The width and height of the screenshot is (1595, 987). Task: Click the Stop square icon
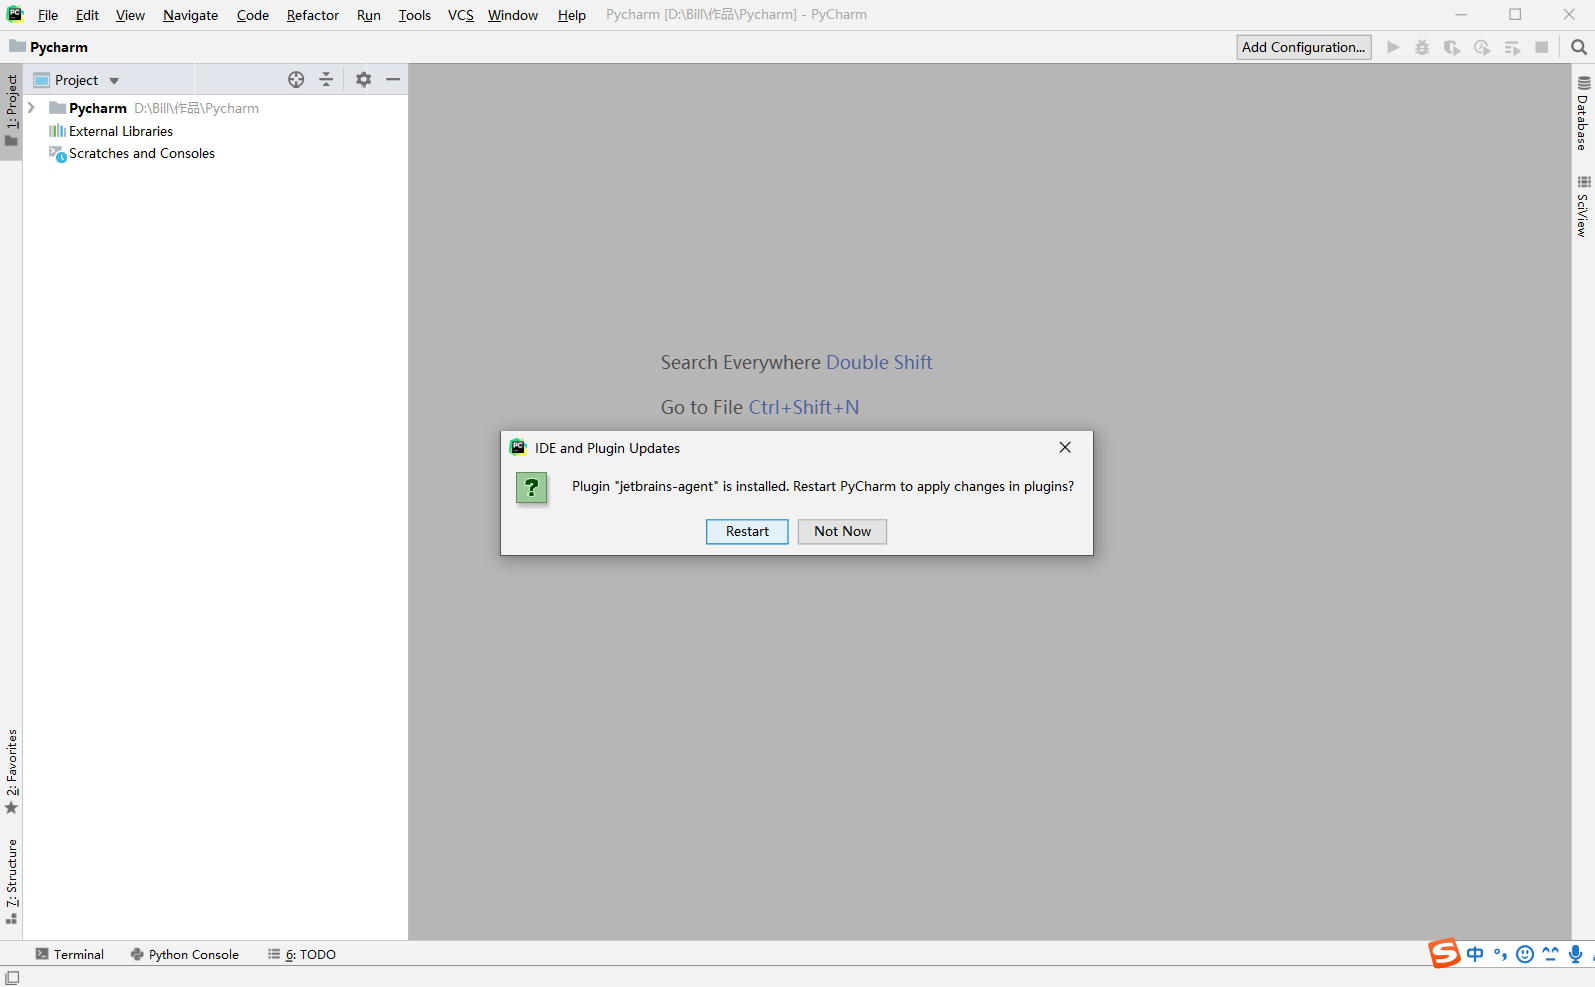pos(1542,47)
